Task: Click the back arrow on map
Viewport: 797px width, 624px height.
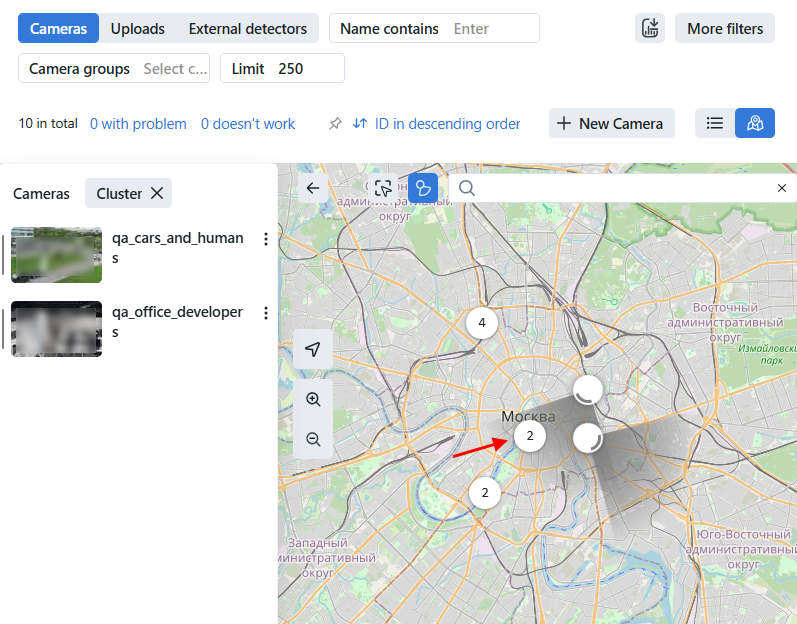Action: (313, 188)
